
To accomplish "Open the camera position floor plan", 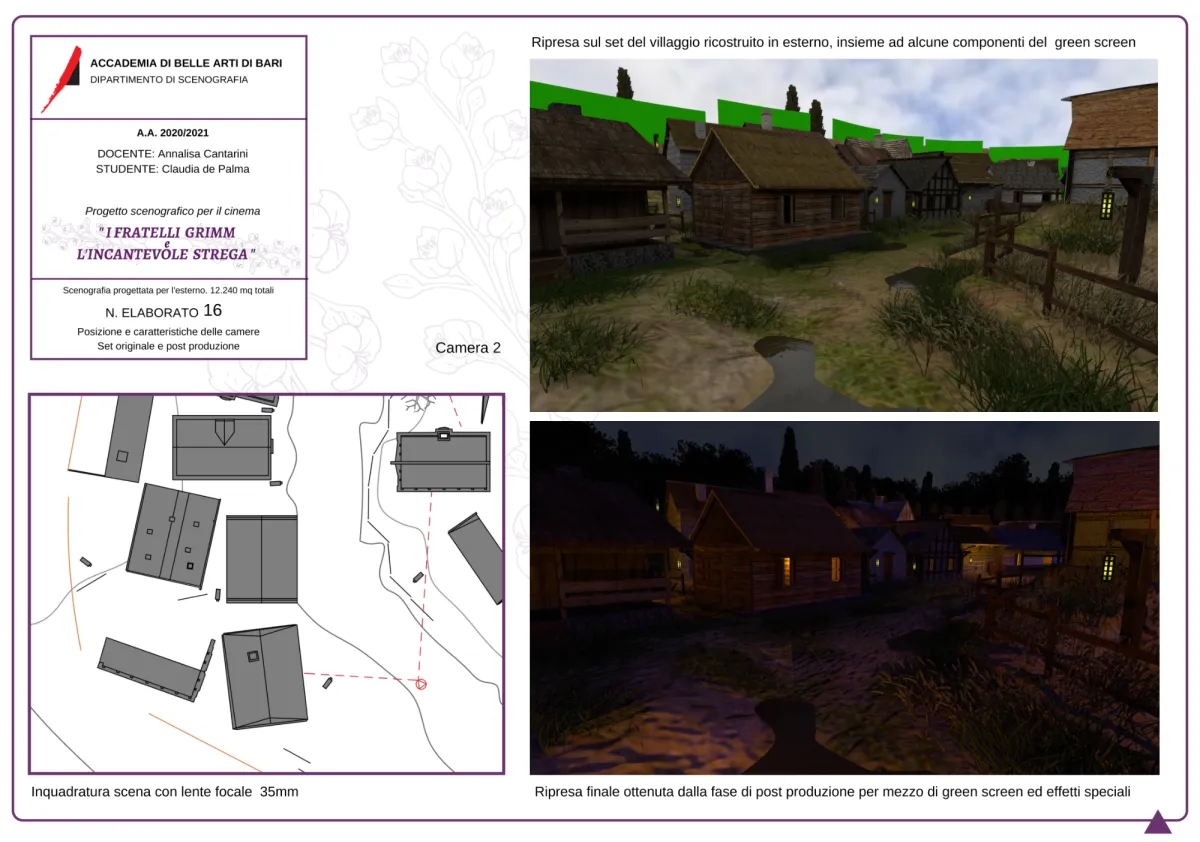I will tap(266, 583).
